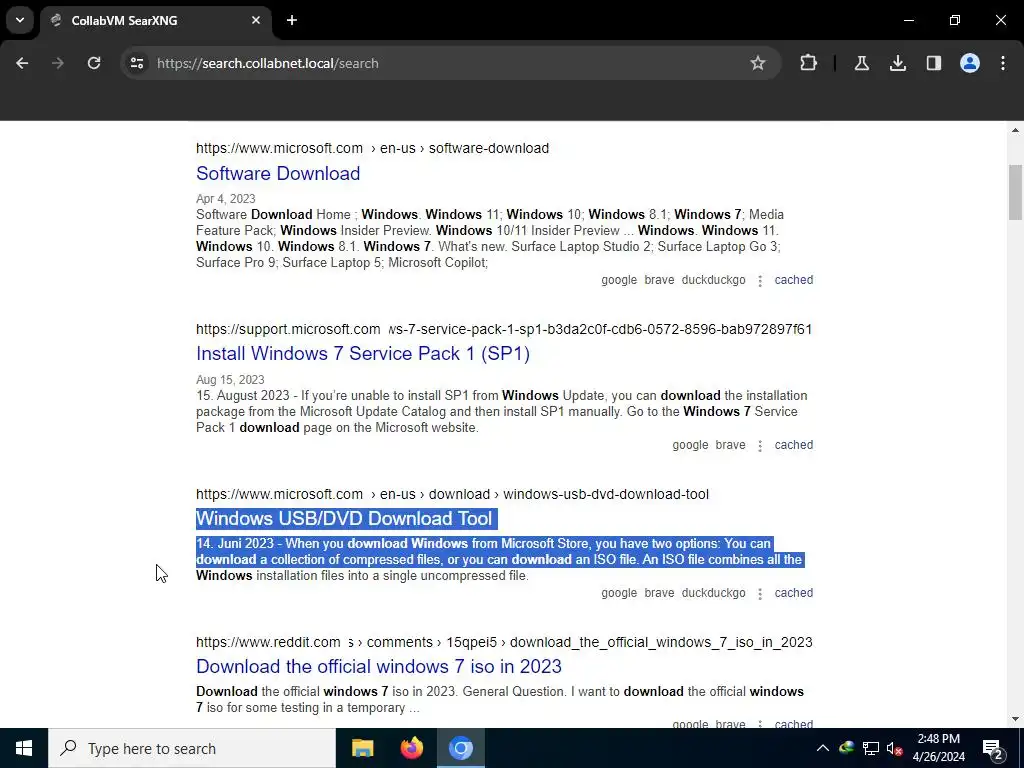Open cached version of USB/DVD Download Tool
Viewport: 1024px width, 768px height.
[793, 593]
